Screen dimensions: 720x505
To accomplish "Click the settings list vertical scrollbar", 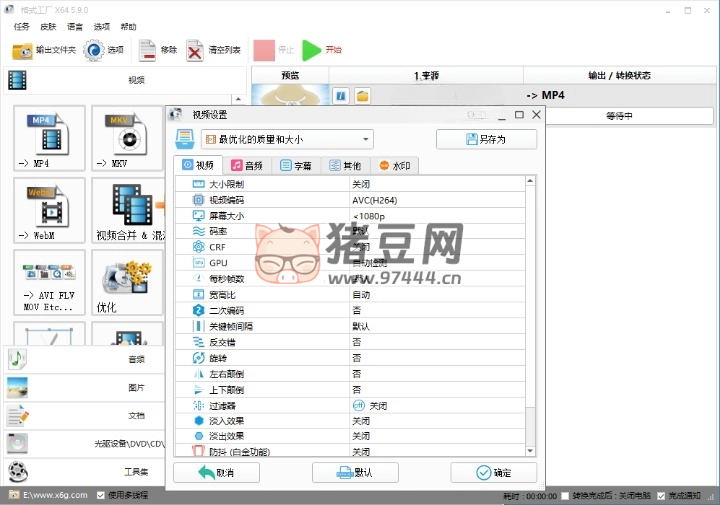I will tap(530, 300).
